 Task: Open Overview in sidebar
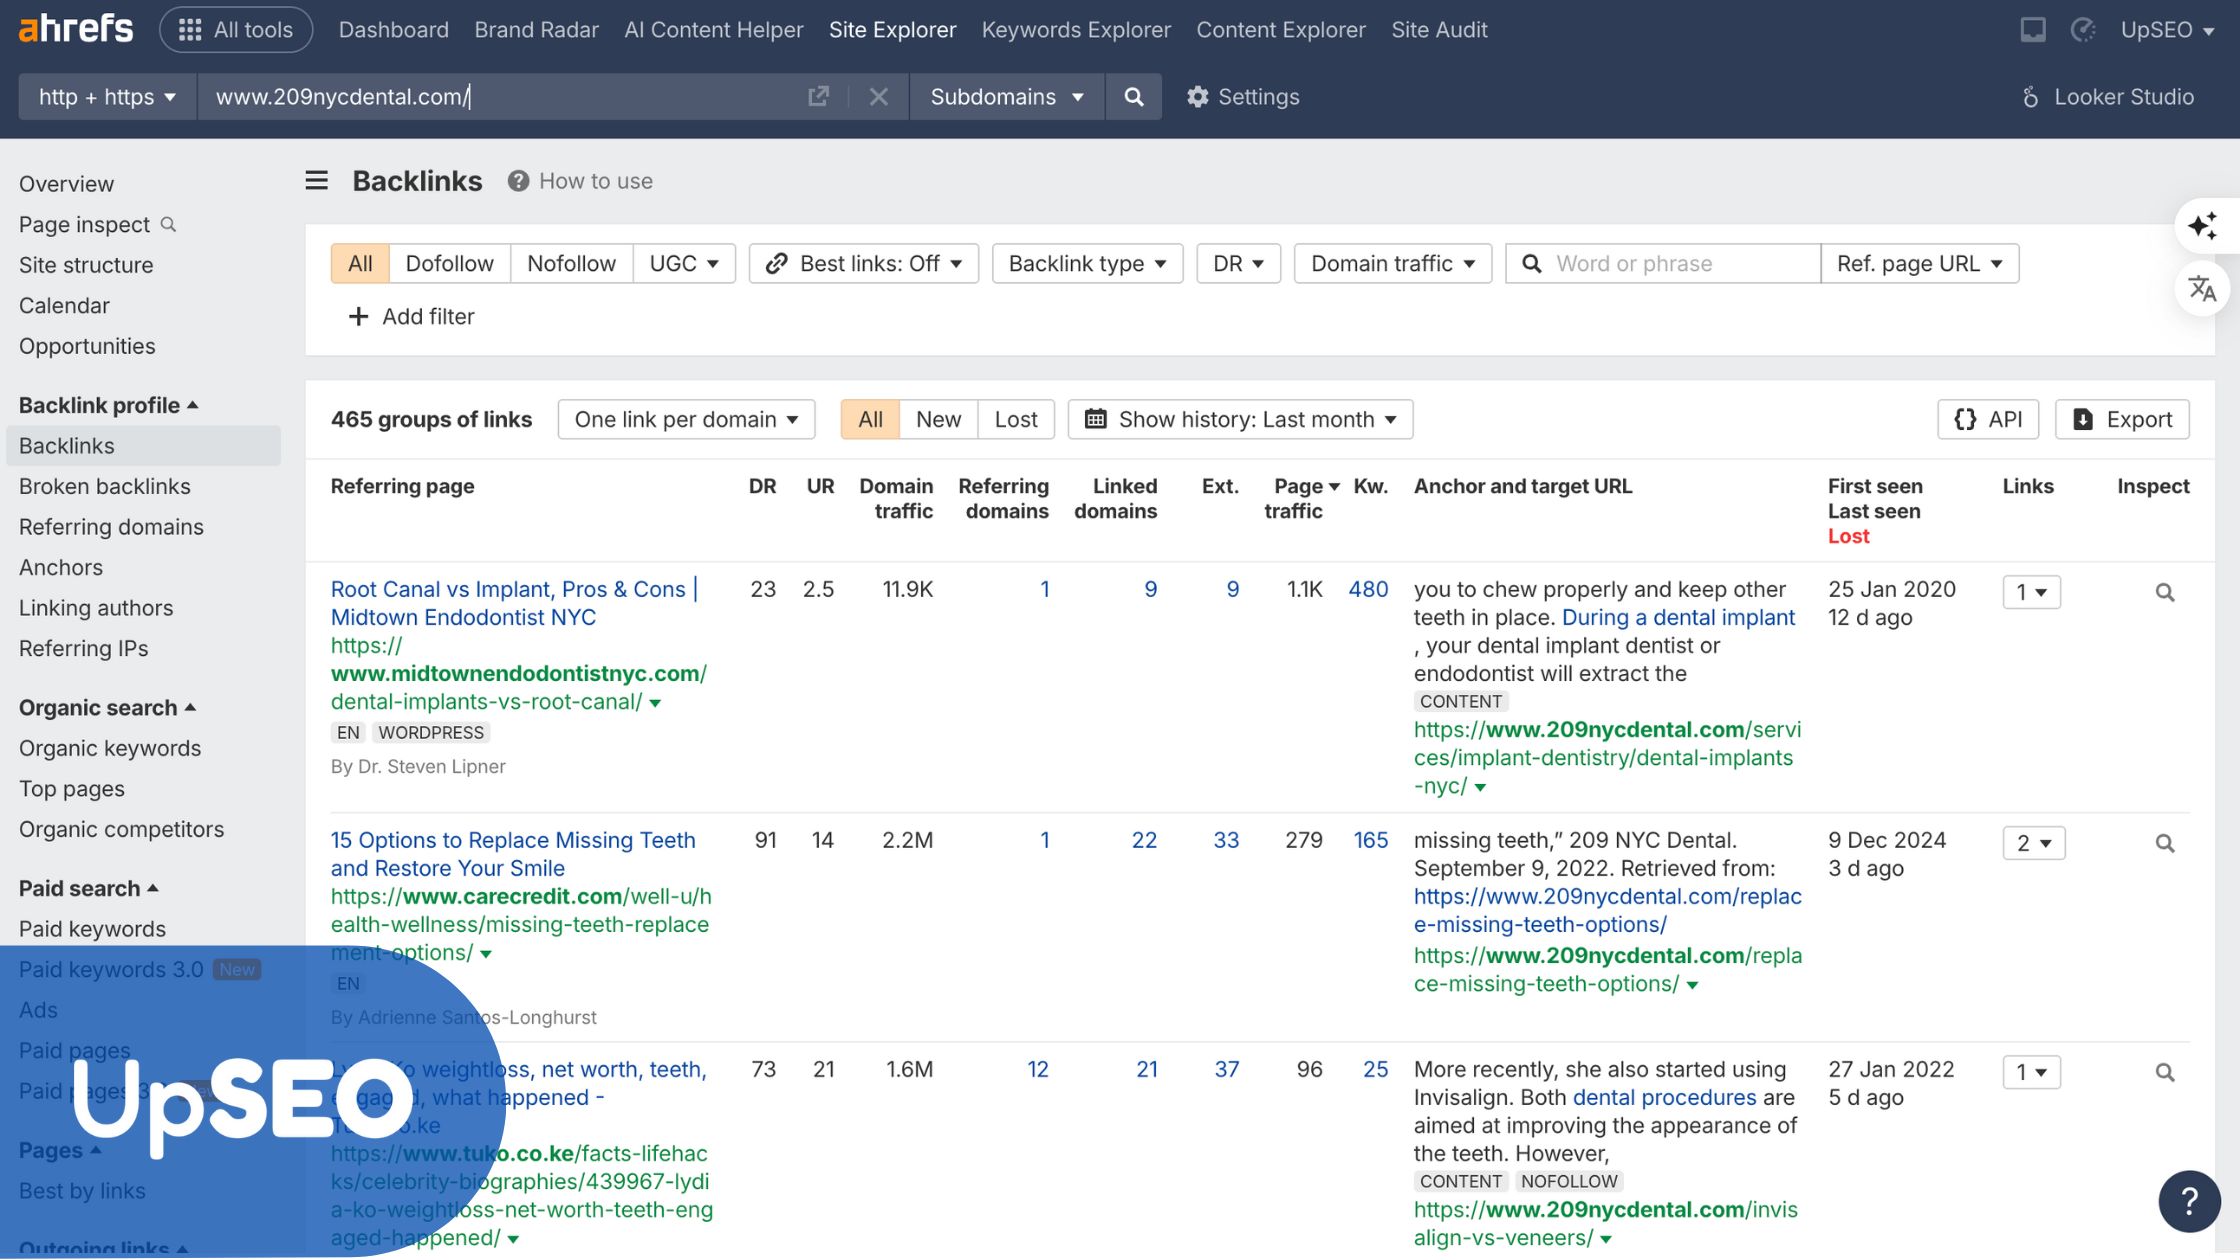(67, 185)
